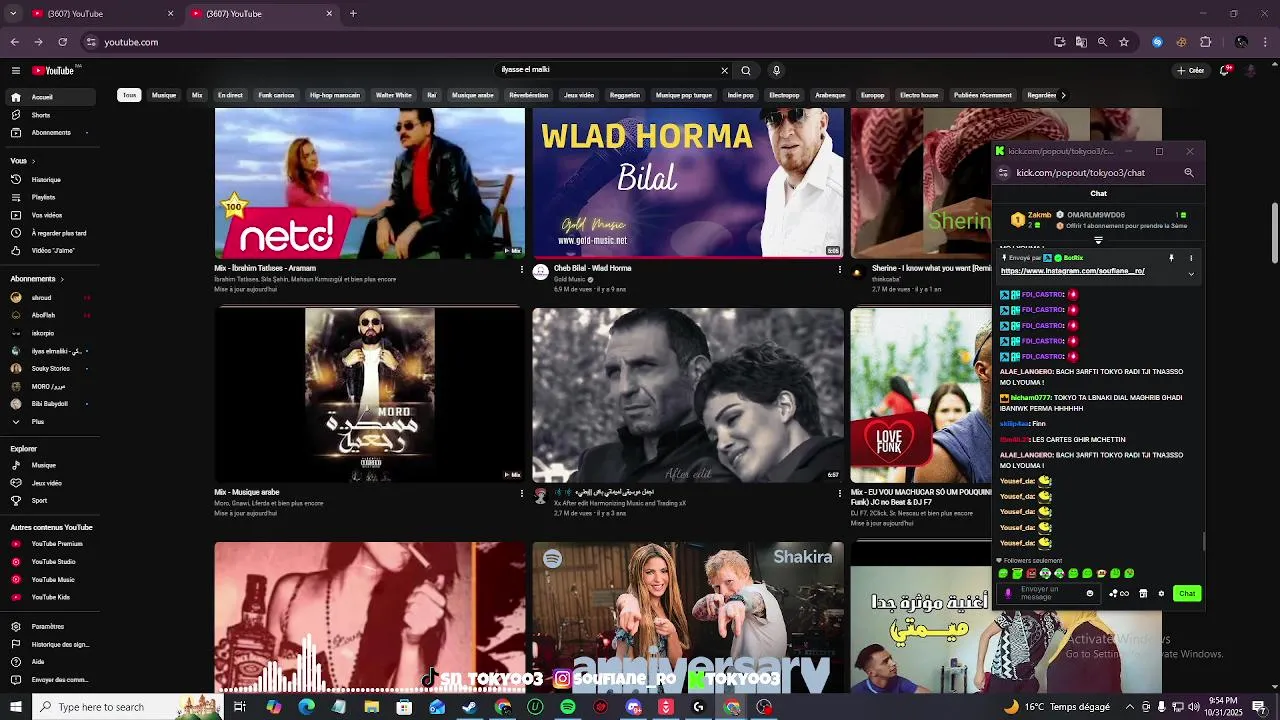The width and height of the screenshot is (1280, 720).
Task: Open the Gold Music channel name
Action: [572, 280]
